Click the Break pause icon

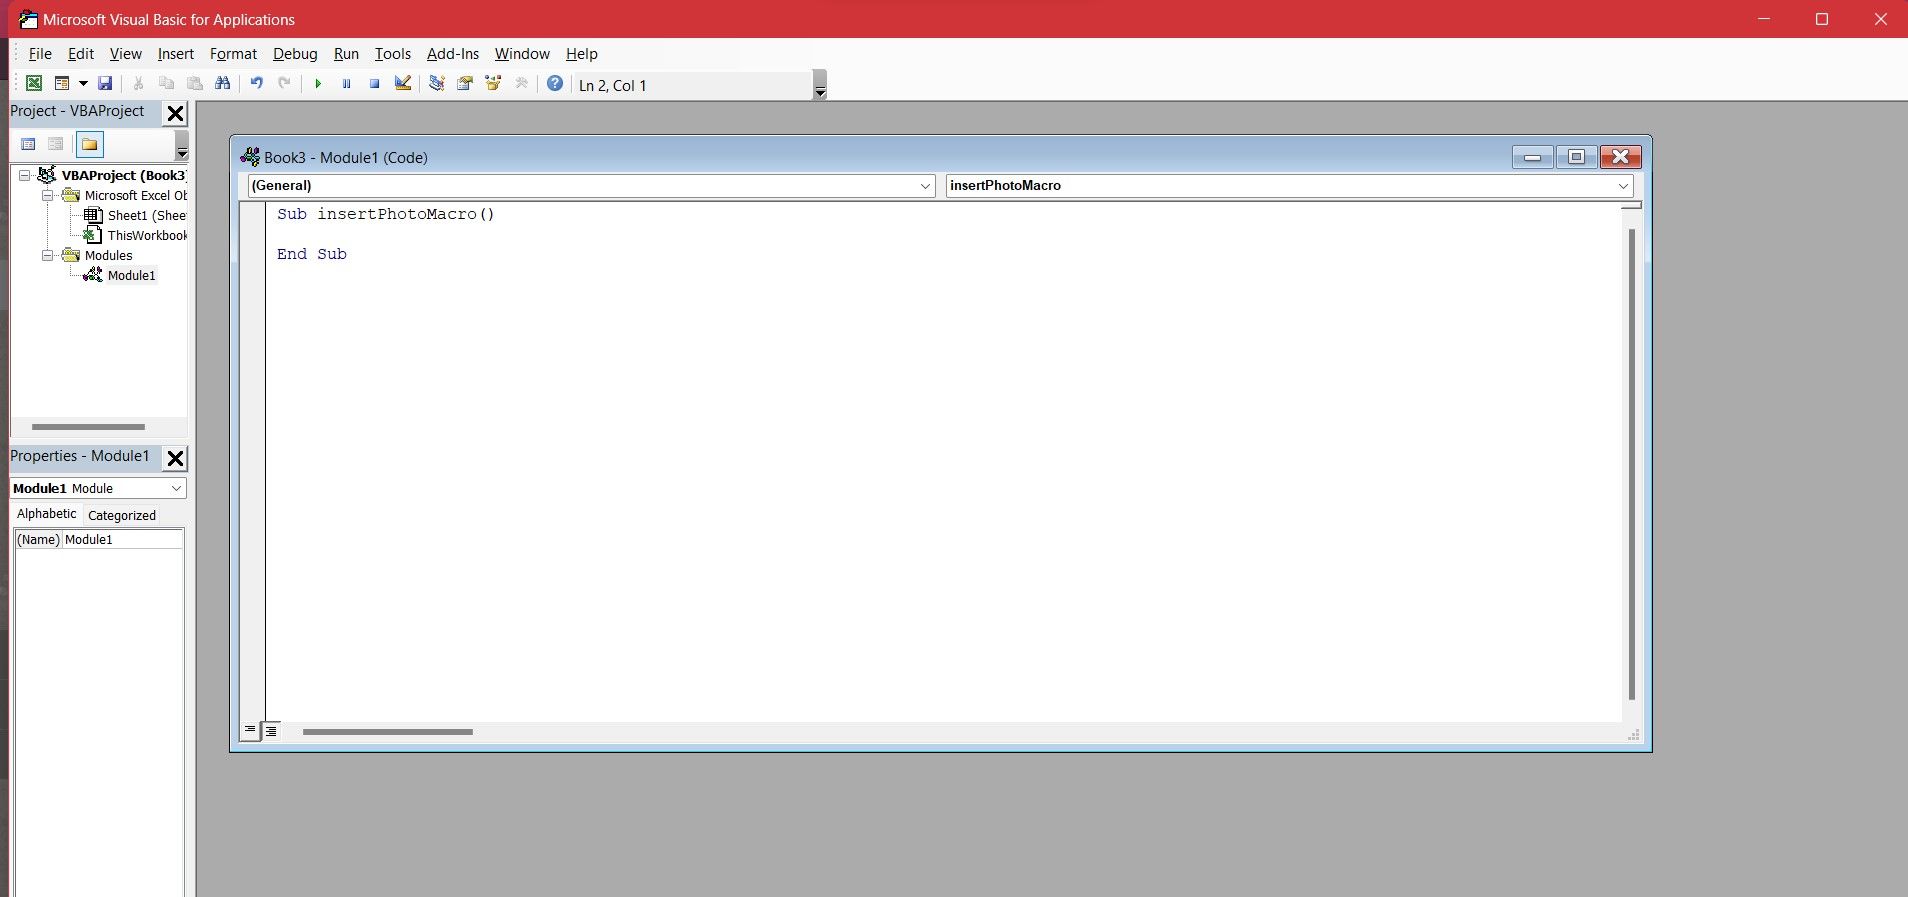coord(346,84)
